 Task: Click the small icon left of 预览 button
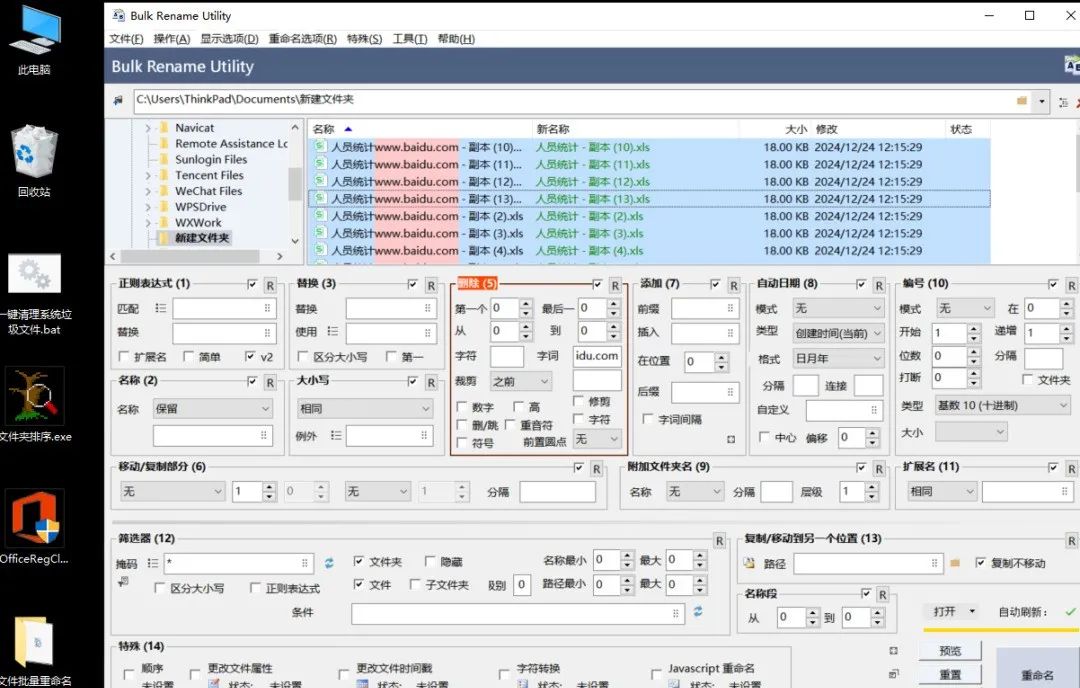coord(893,650)
